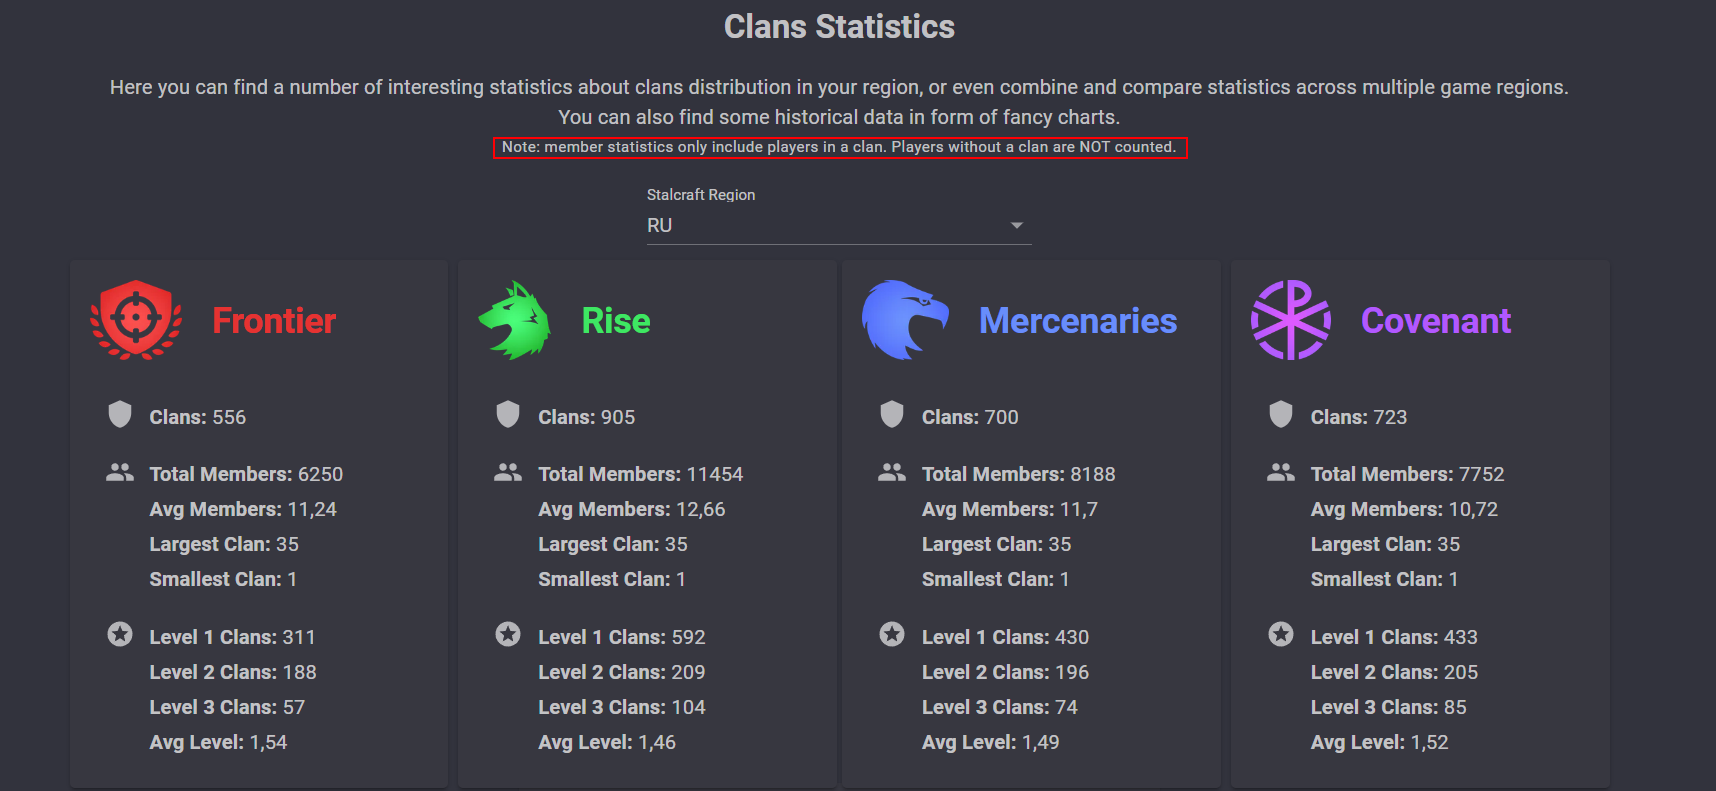This screenshot has width=1716, height=791.
Task: Select the RU region combo box value
Action: point(839,226)
